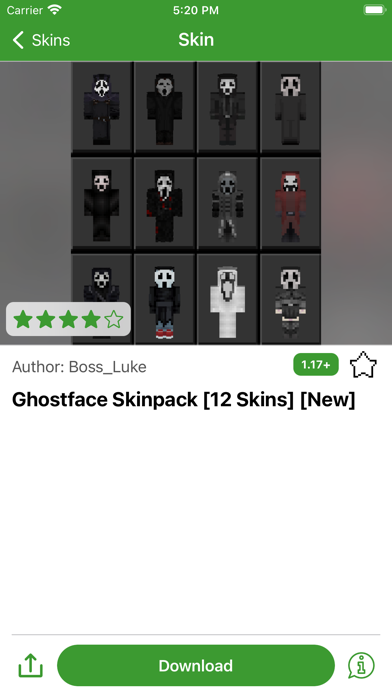Tap the Skin header title
The image size is (392, 696).
196,40
